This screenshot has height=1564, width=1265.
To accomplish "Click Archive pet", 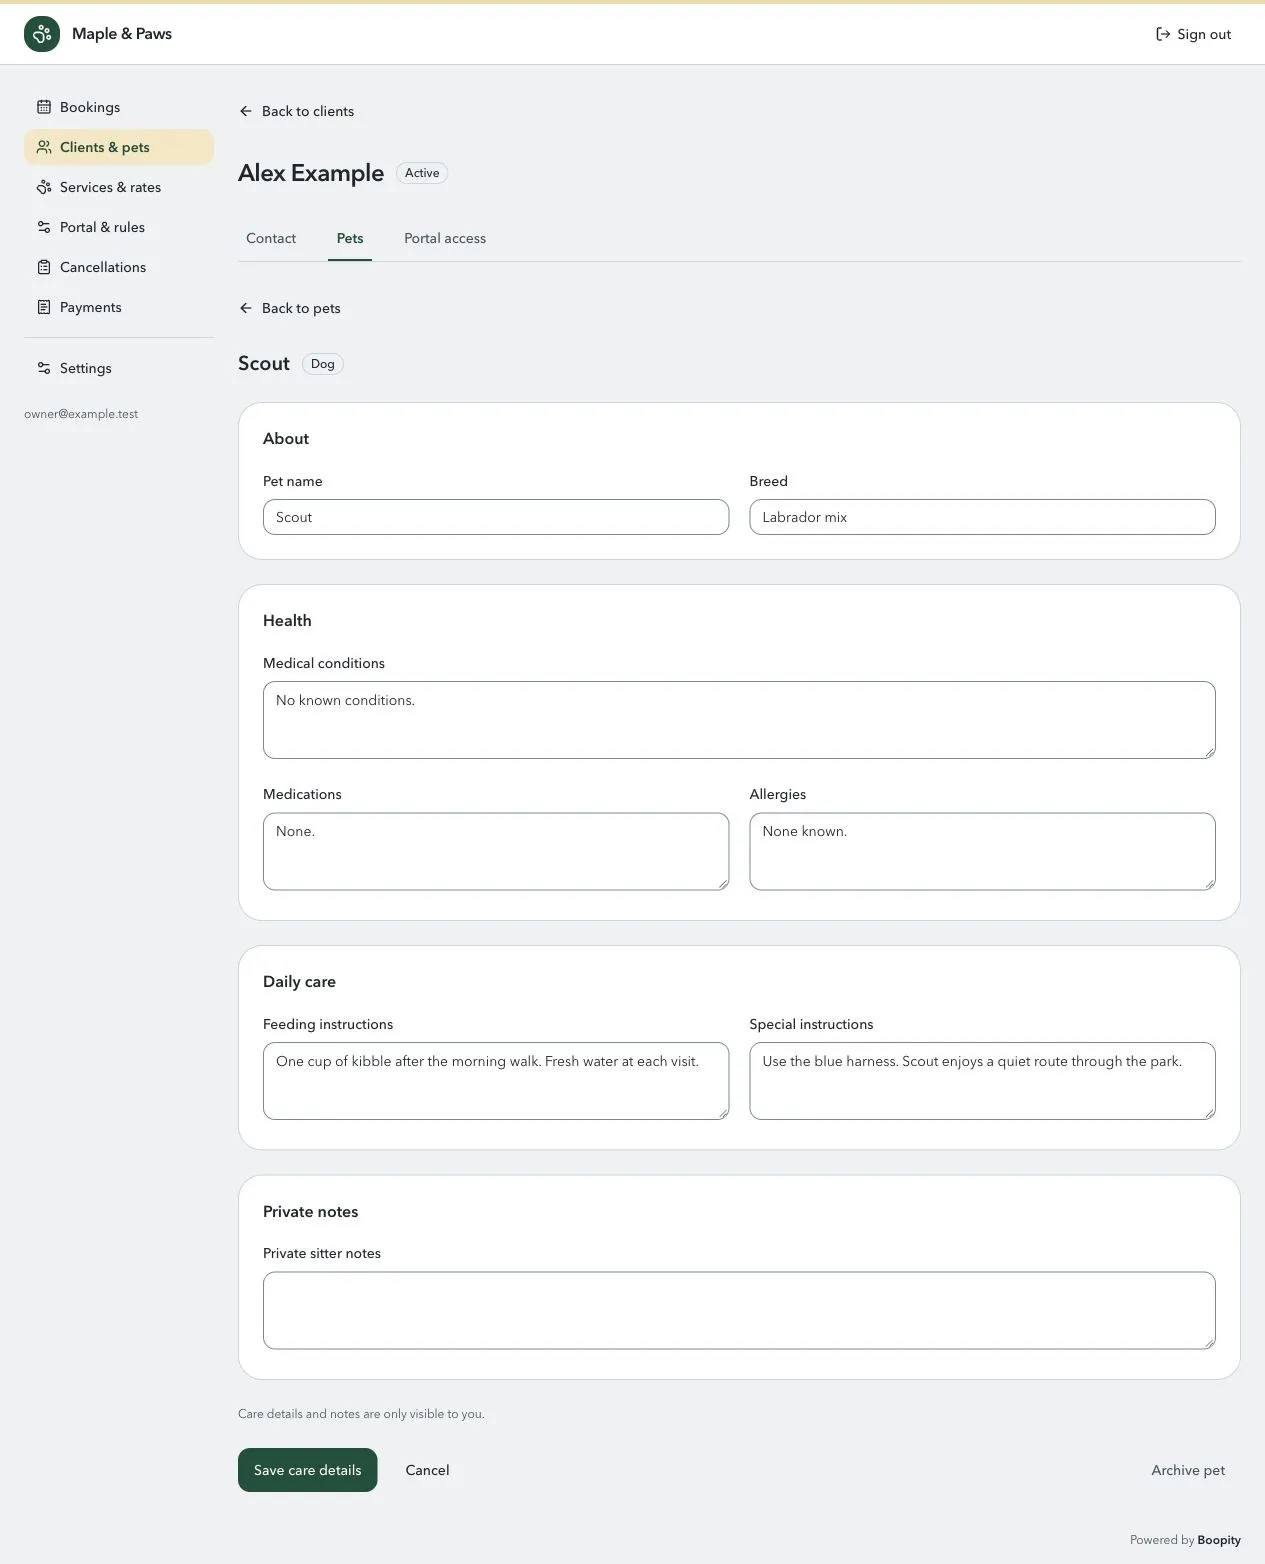I will (1188, 1470).
